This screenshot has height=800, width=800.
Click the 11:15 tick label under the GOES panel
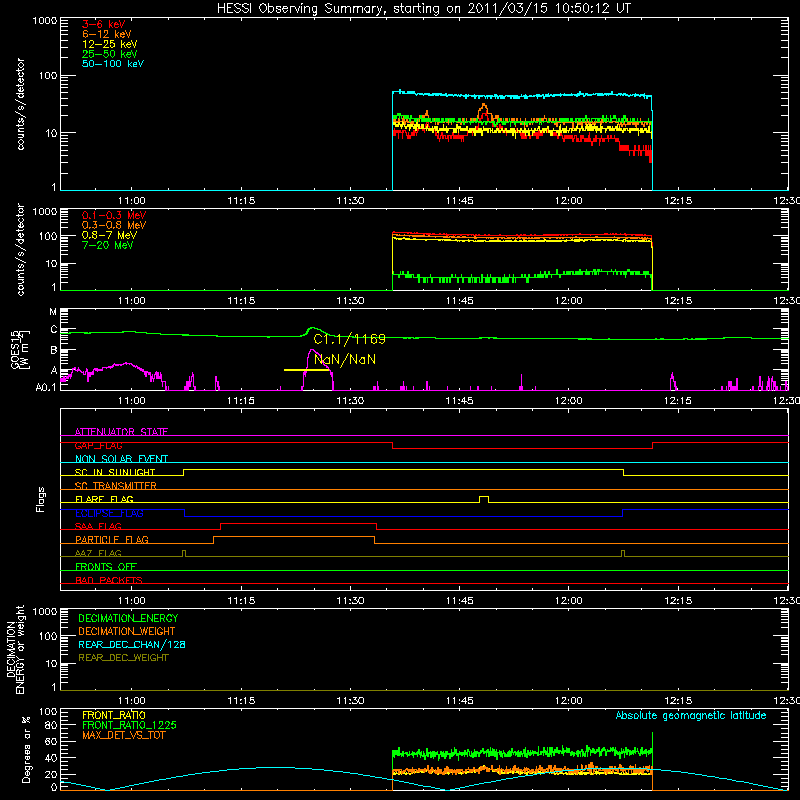click(x=241, y=401)
